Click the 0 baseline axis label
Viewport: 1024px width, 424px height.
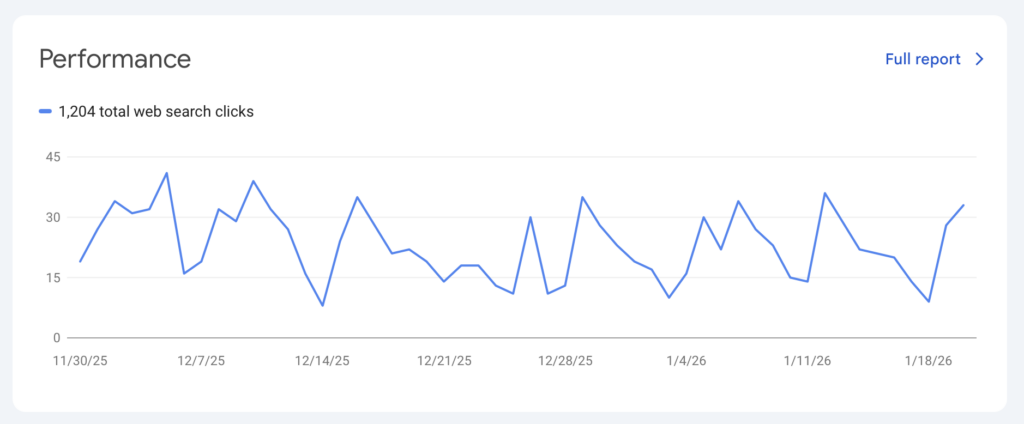pyautogui.click(x=57, y=337)
